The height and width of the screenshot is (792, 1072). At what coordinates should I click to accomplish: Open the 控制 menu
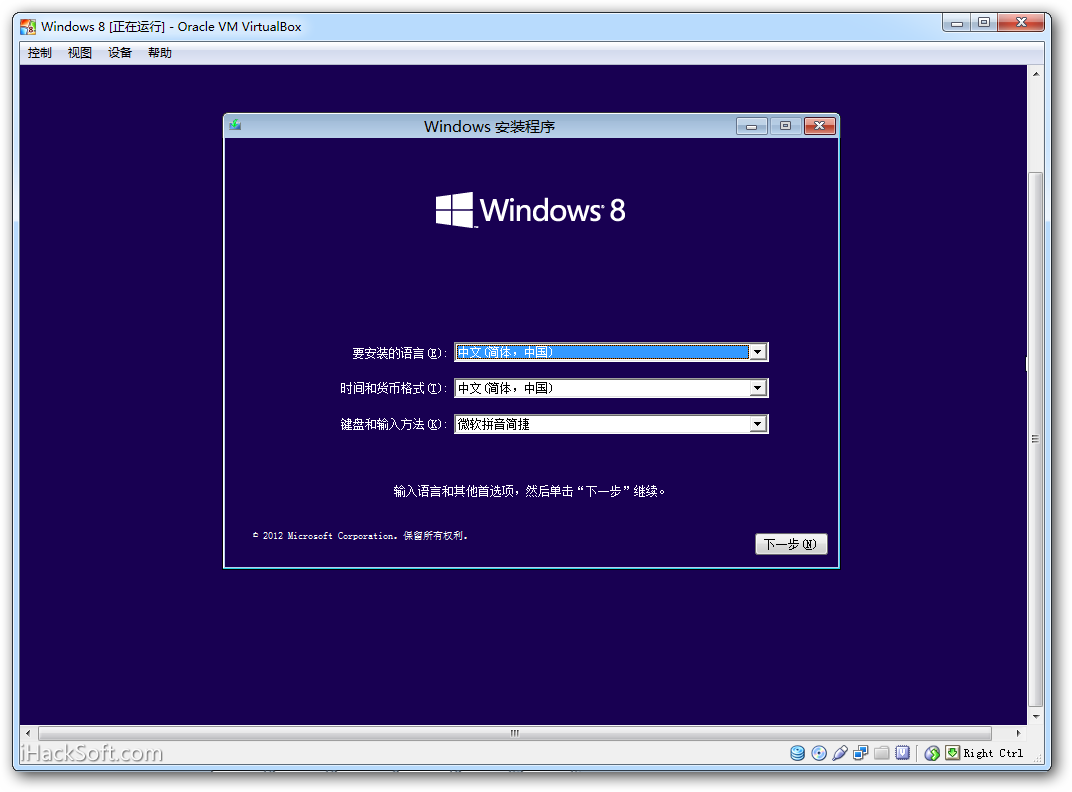tap(40, 53)
